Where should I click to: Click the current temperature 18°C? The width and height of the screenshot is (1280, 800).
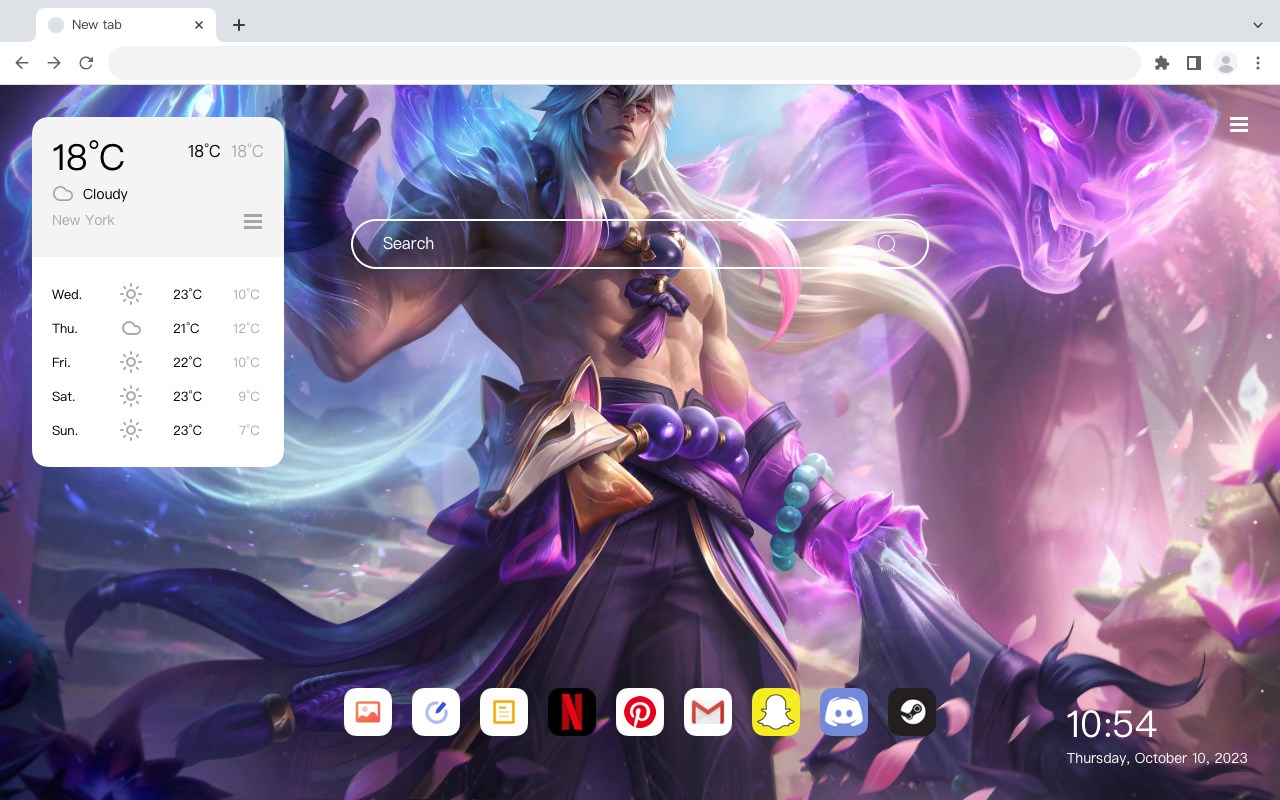click(x=88, y=157)
